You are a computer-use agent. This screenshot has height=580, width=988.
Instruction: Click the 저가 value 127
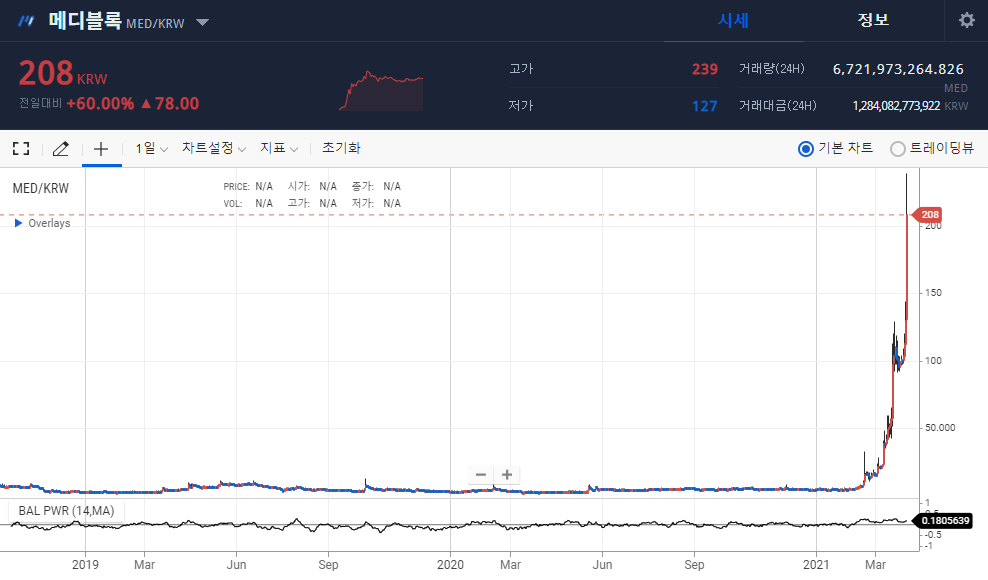coord(704,106)
